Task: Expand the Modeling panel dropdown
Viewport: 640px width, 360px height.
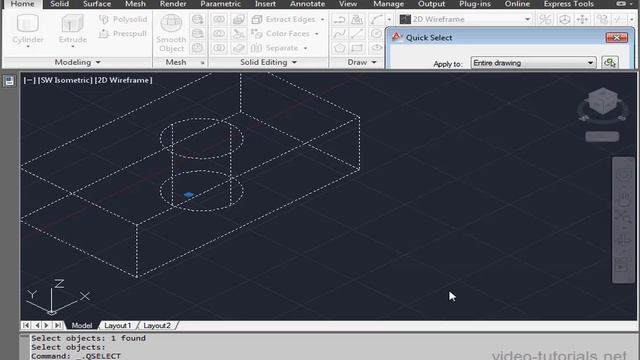Action: click(77, 62)
